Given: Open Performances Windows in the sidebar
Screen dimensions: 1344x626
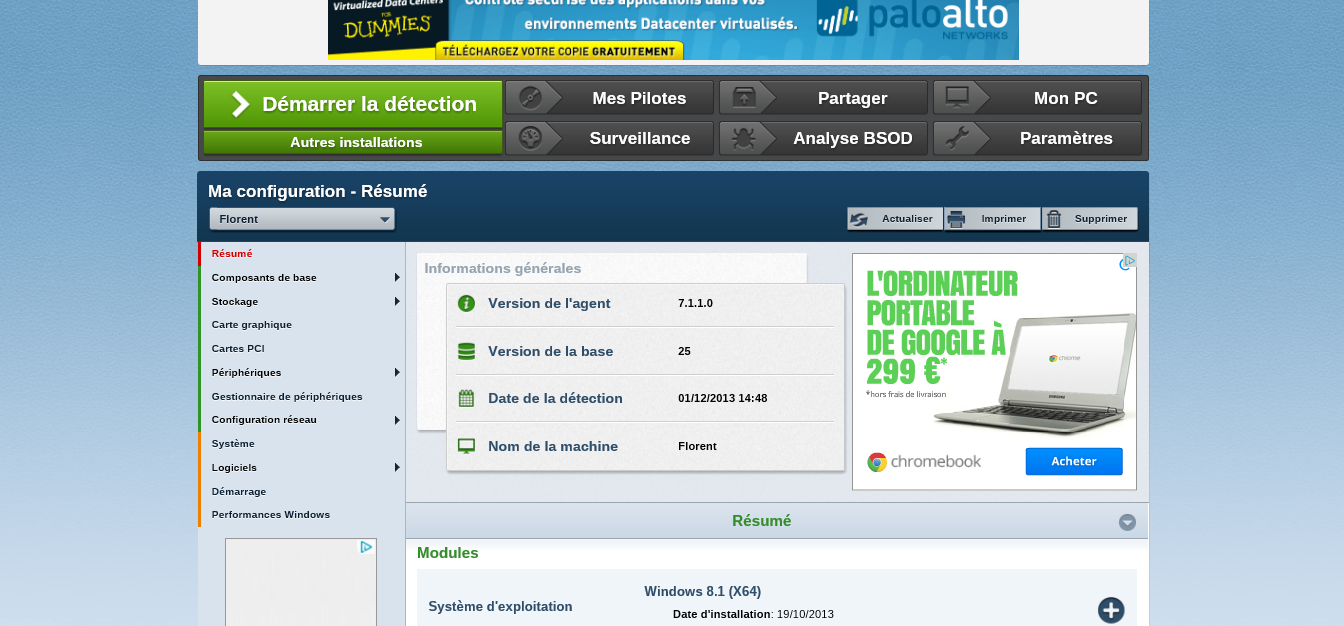Looking at the screenshot, I should [x=271, y=514].
